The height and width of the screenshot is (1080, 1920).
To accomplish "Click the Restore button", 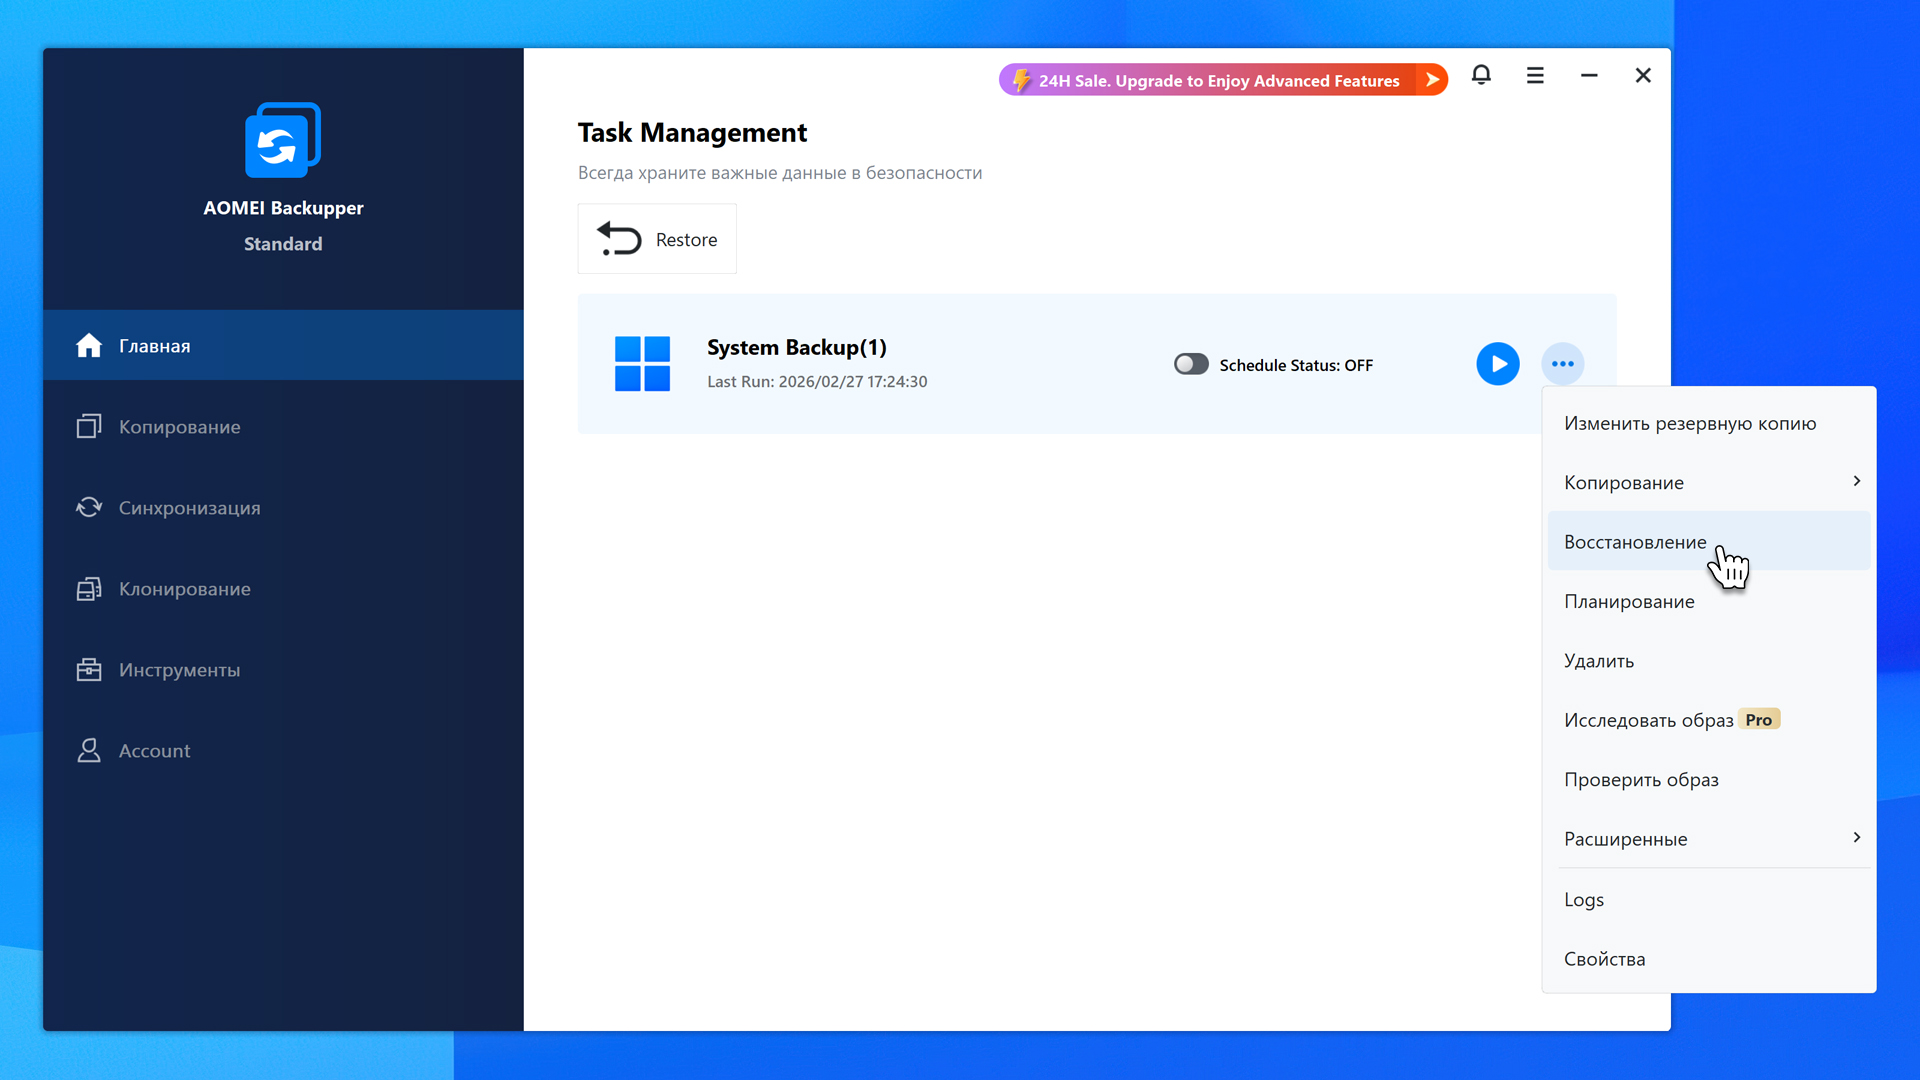I will [657, 239].
